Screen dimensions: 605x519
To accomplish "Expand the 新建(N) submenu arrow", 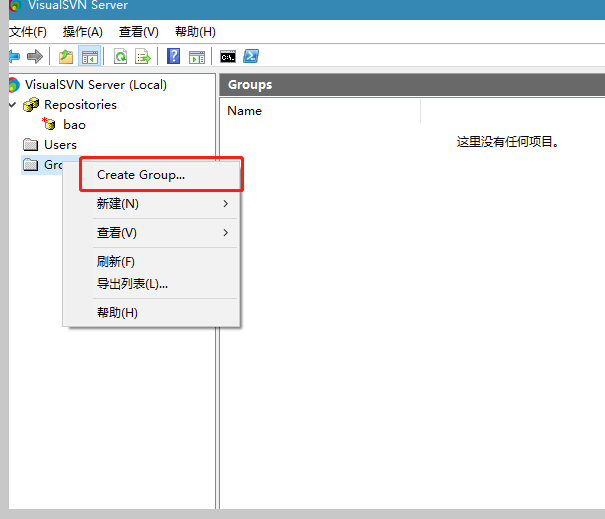I will coord(226,203).
